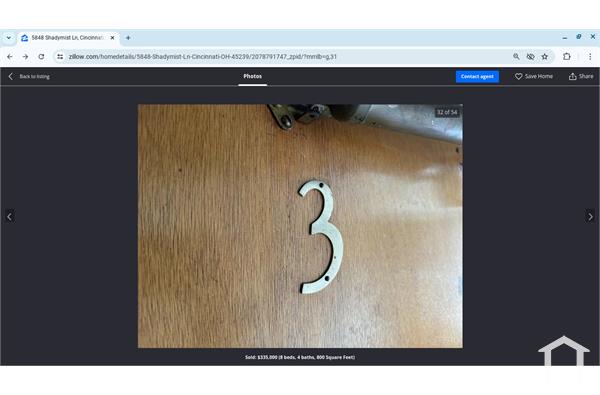Click the house number 3 photo
The width and height of the screenshot is (600, 395).
pyautogui.click(x=300, y=226)
